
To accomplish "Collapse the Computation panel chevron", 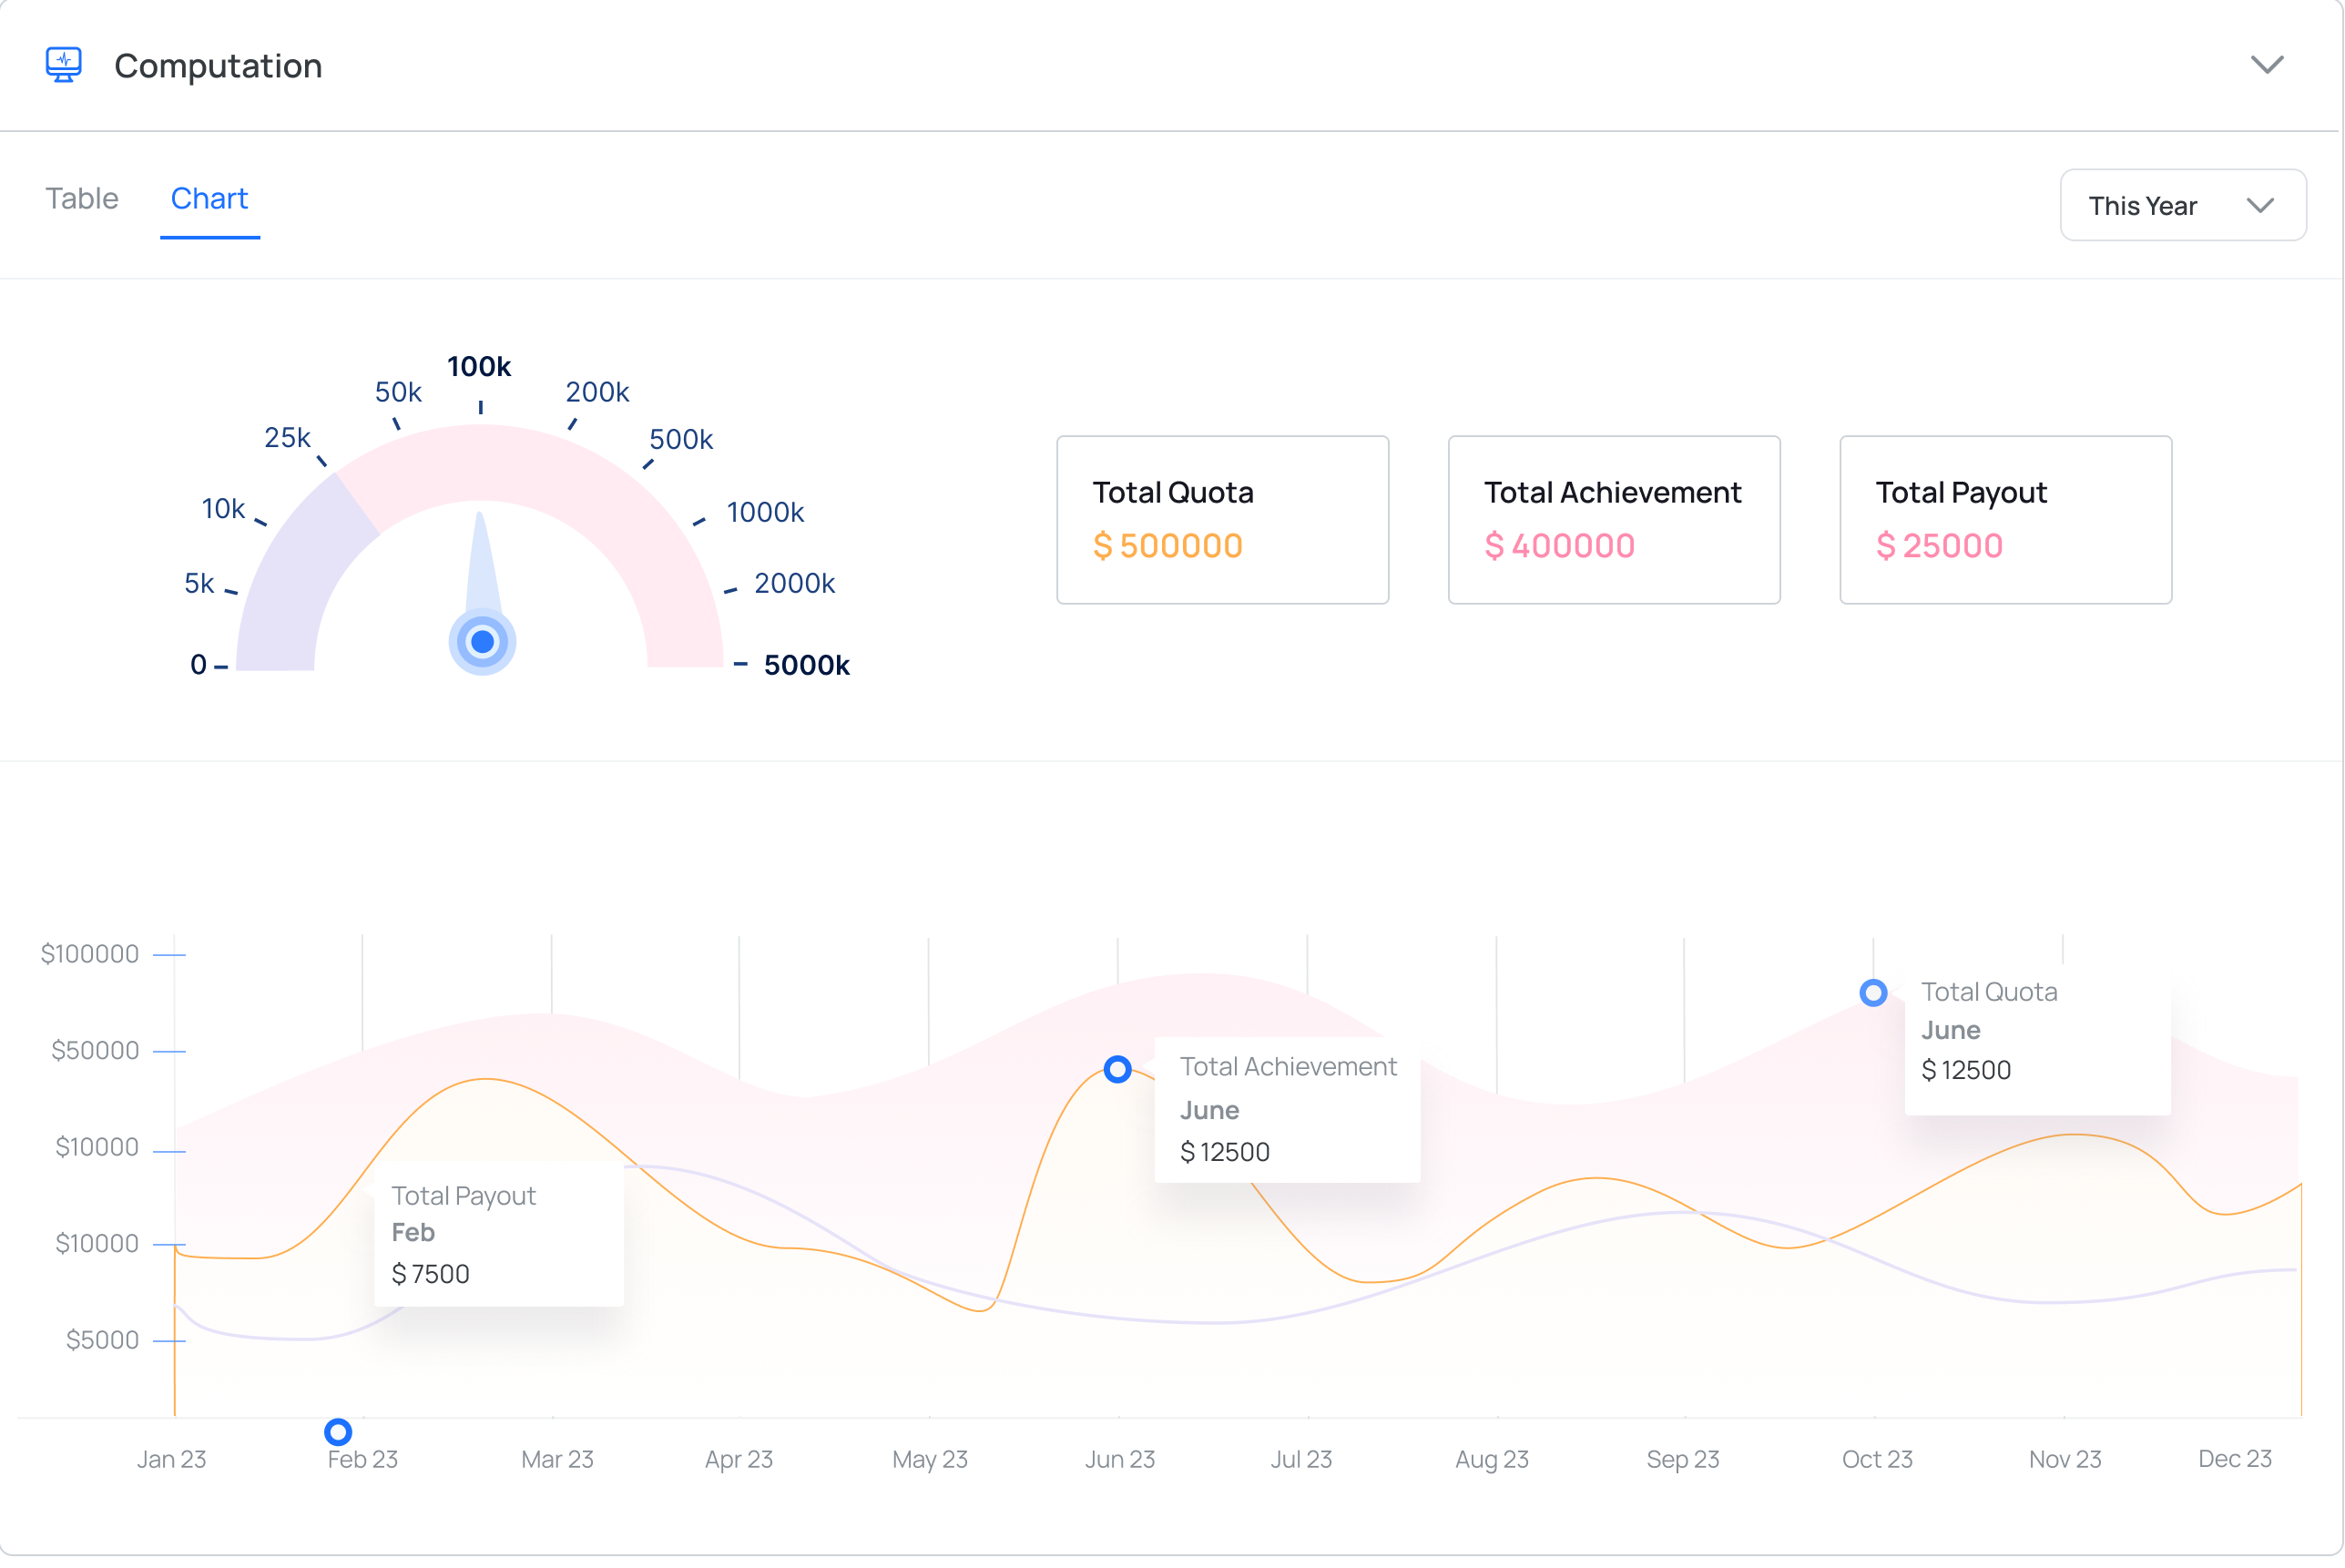I will point(2266,65).
